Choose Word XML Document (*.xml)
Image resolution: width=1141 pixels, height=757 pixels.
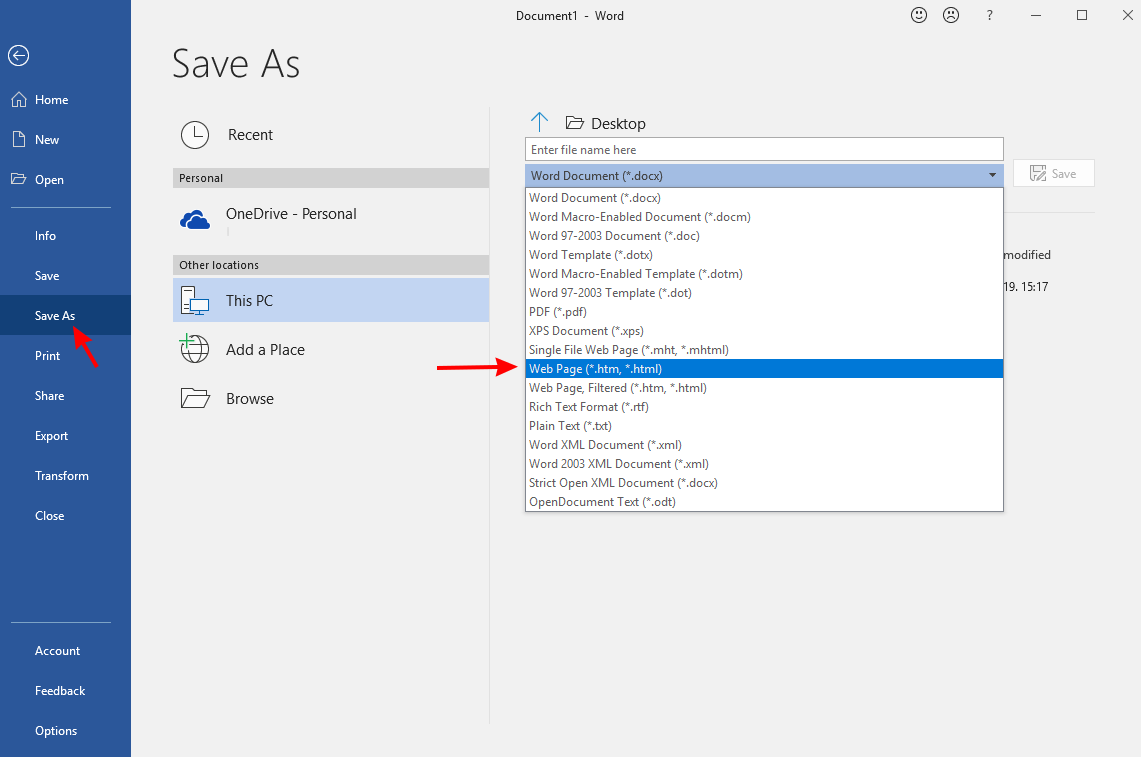764,445
